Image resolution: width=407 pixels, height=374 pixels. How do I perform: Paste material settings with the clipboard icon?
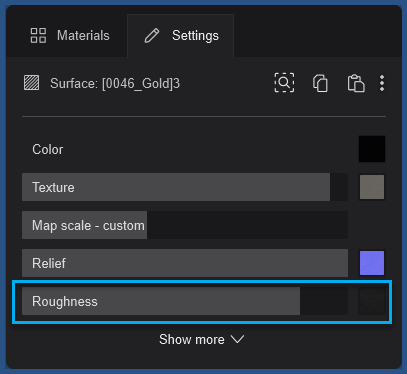(x=356, y=83)
